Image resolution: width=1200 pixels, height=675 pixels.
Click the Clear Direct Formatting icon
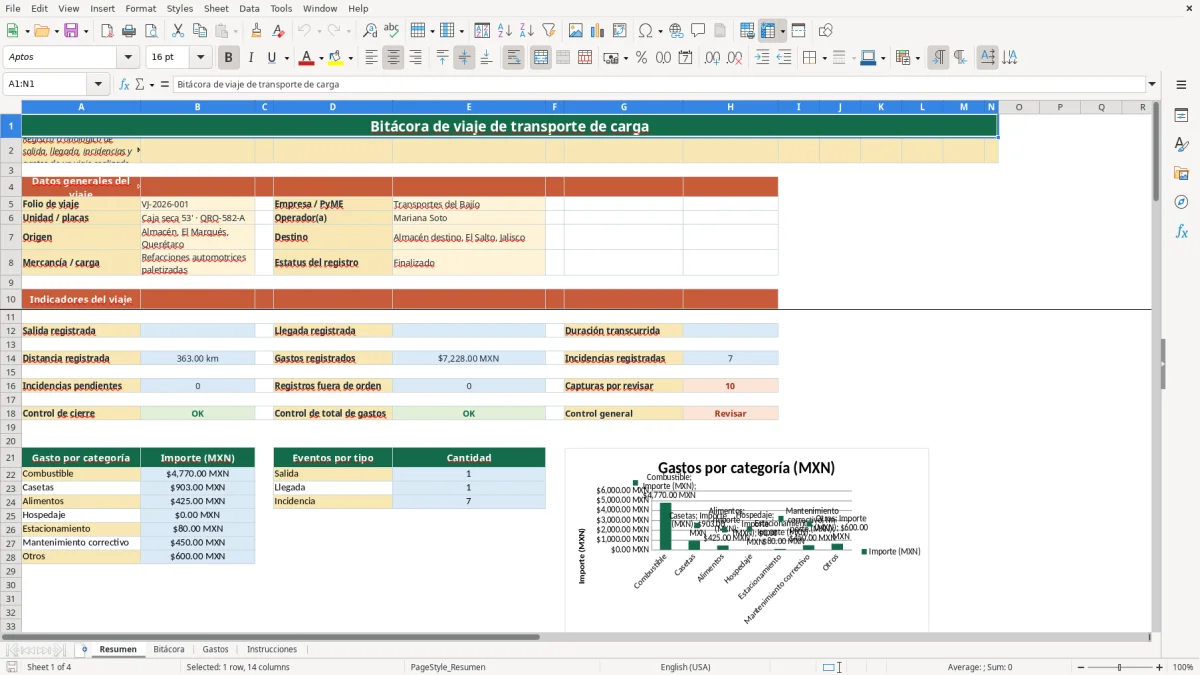point(278,31)
